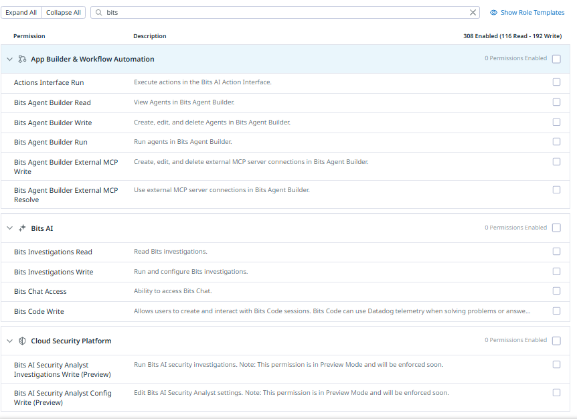The width and height of the screenshot is (577, 419).
Task: Click the eye icon beside Show Role Templates
Action: click(493, 13)
